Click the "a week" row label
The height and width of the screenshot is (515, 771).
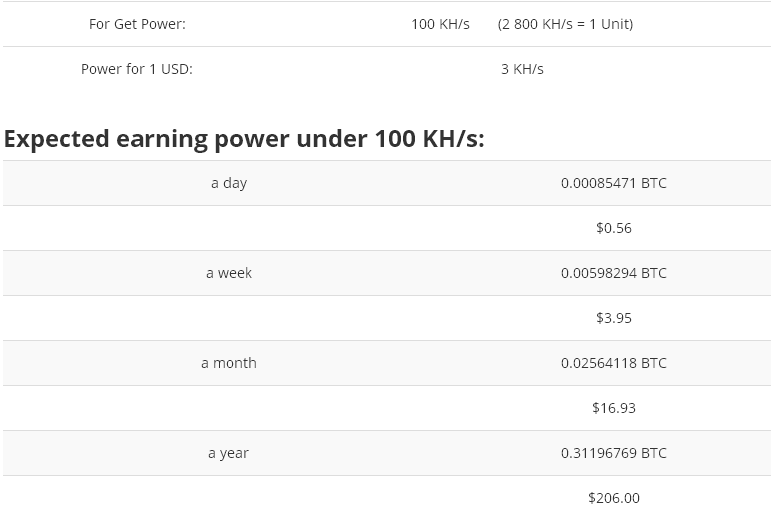click(229, 273)
